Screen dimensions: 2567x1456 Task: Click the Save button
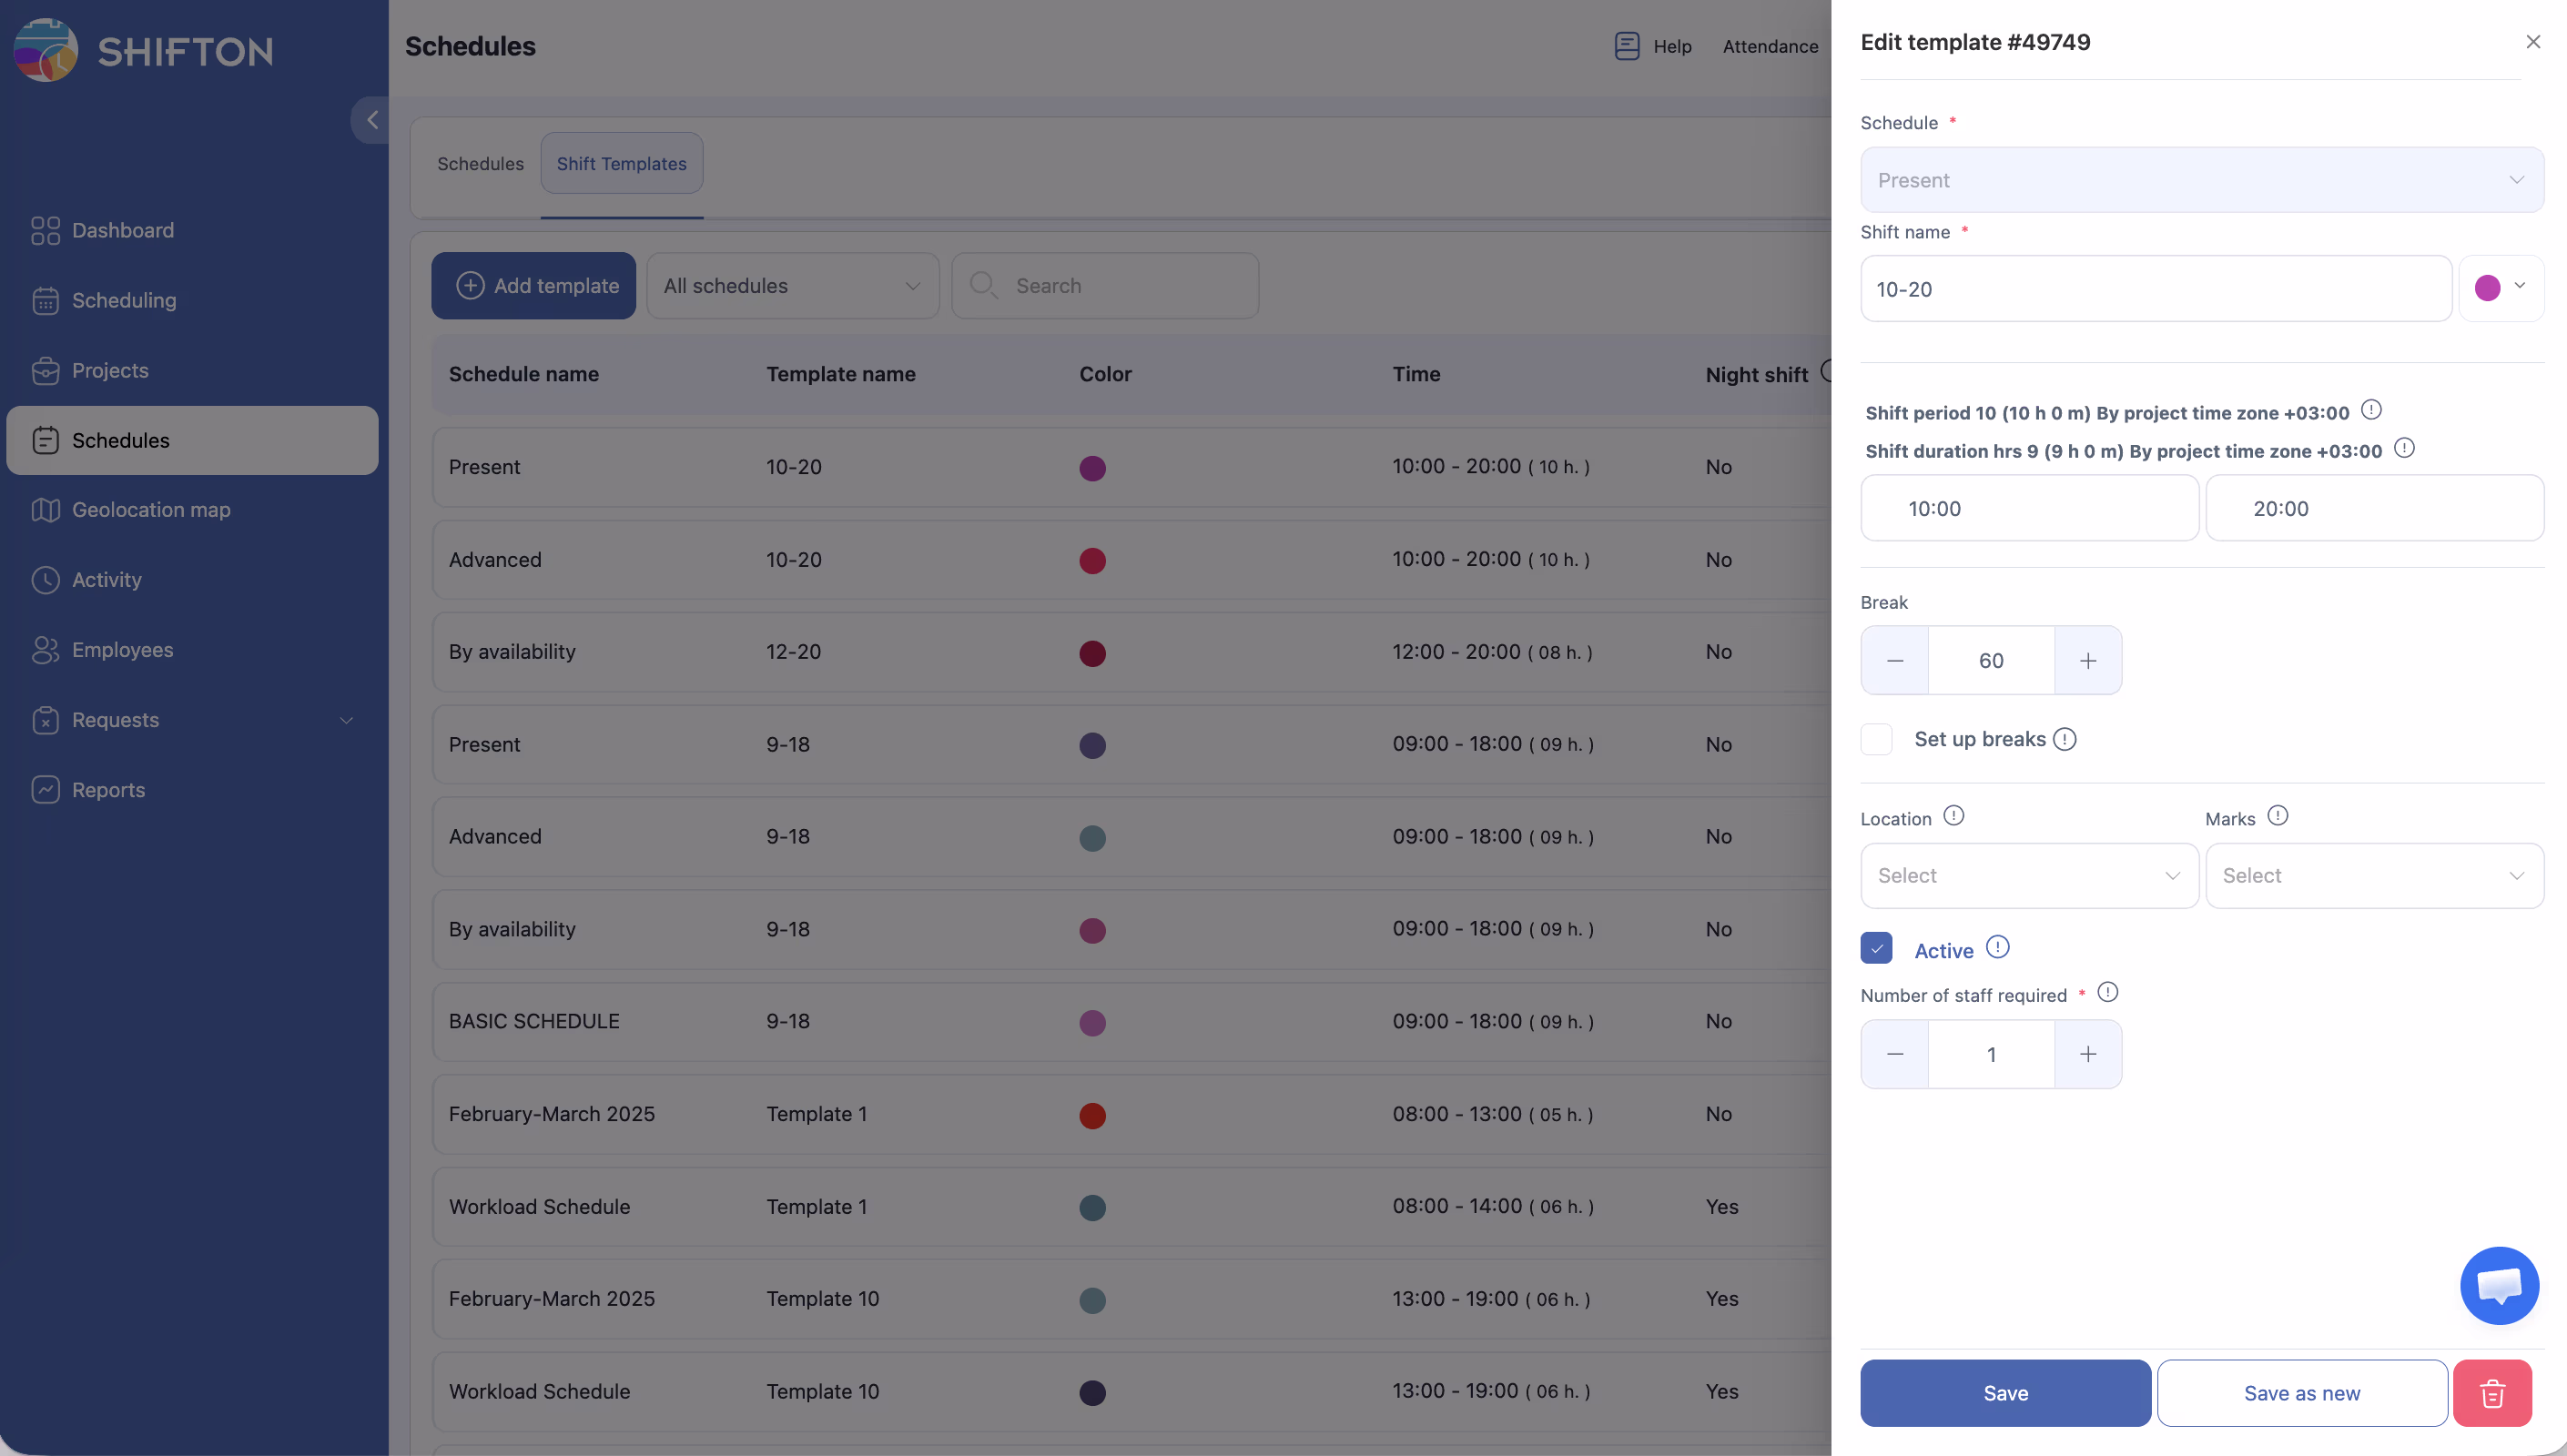[x=2004, y=1393]
